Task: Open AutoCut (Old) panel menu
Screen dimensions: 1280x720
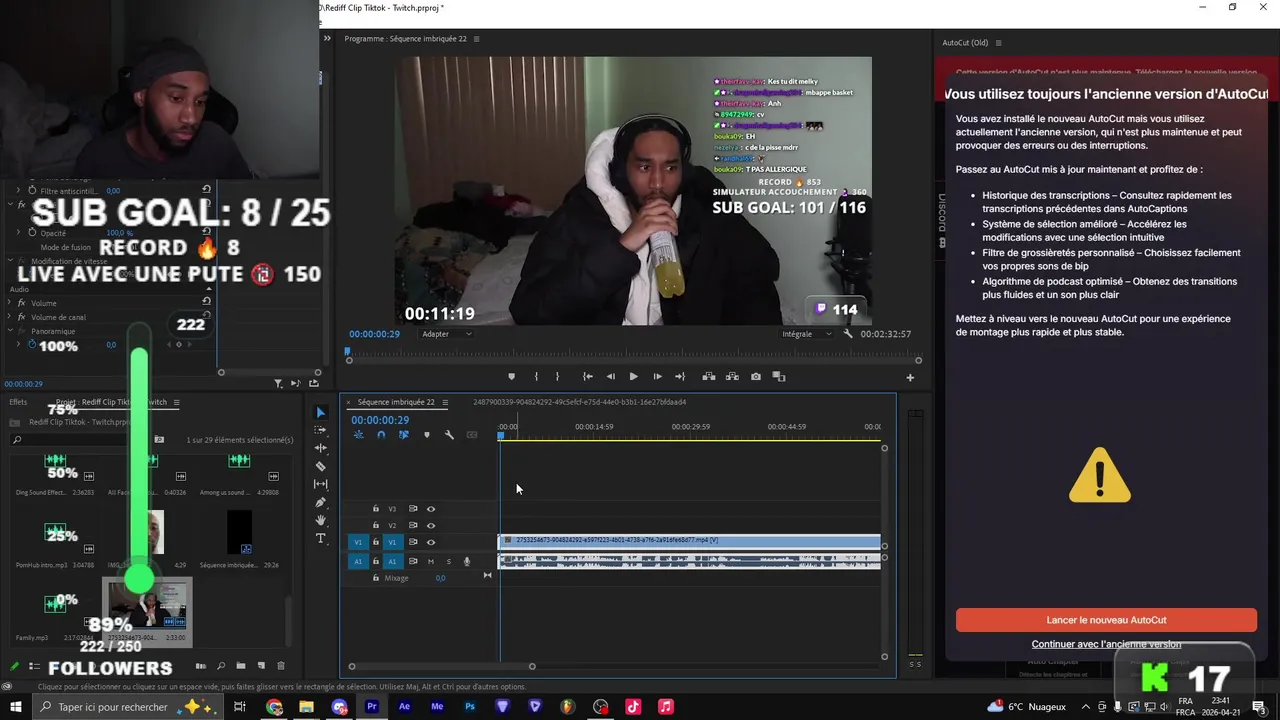Action: pyautogui.click(x=998, y=43)
